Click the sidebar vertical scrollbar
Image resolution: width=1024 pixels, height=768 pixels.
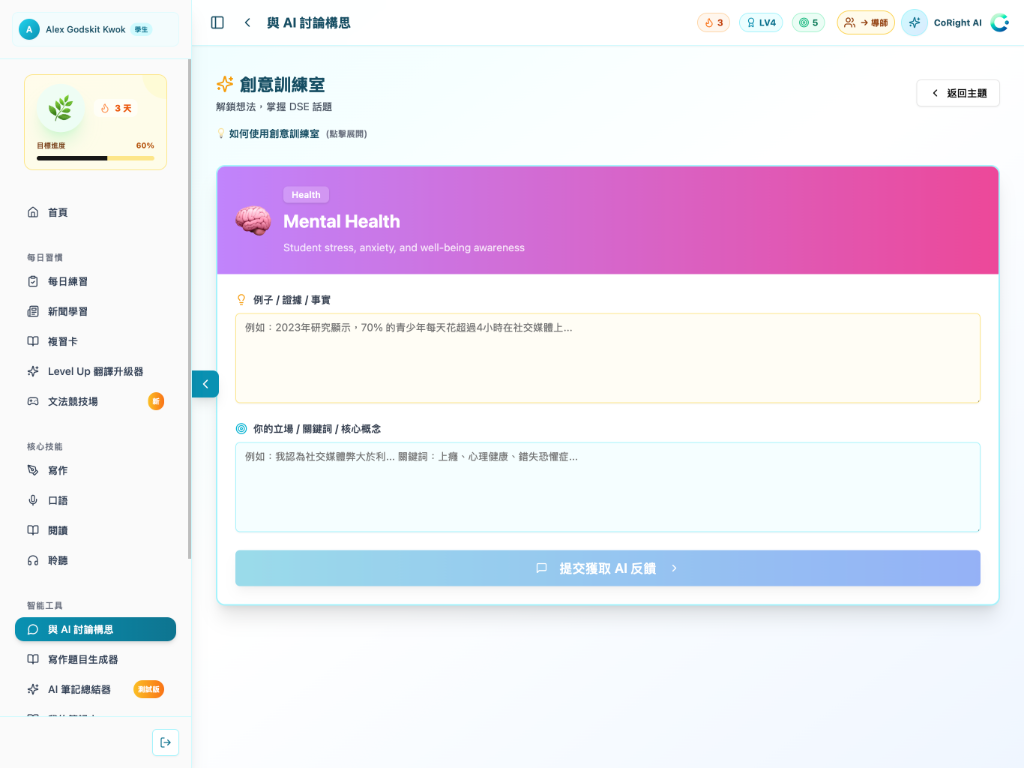pos(189,309)
